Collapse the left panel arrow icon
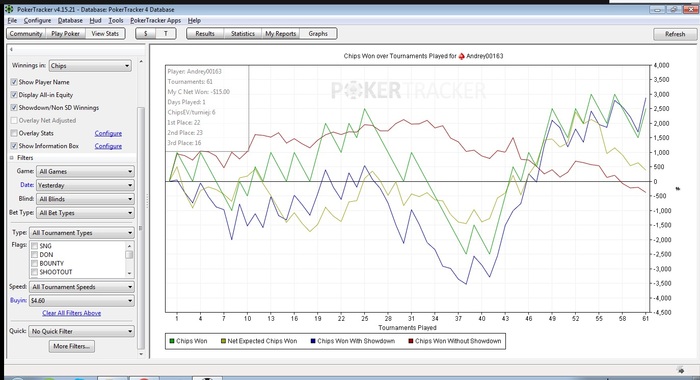This screenshot has width=700, height=380. (x=11, y=49)
